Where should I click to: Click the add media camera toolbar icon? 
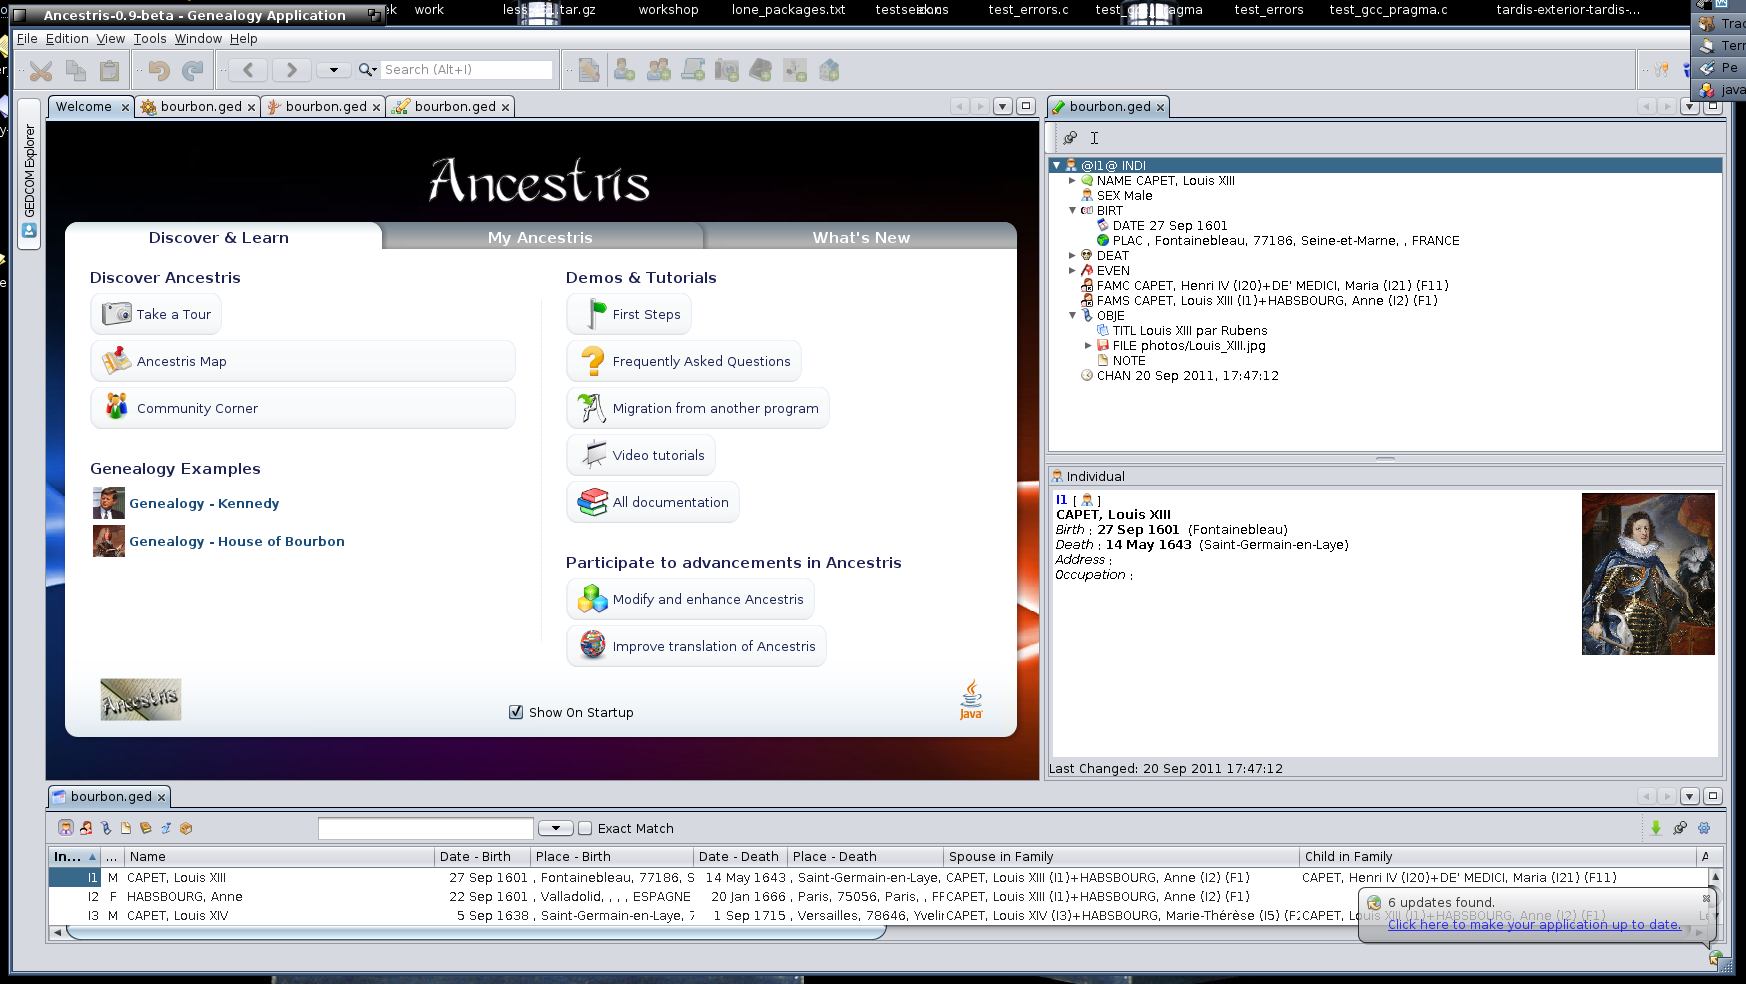pyautogui.click(x=727, y=70)
